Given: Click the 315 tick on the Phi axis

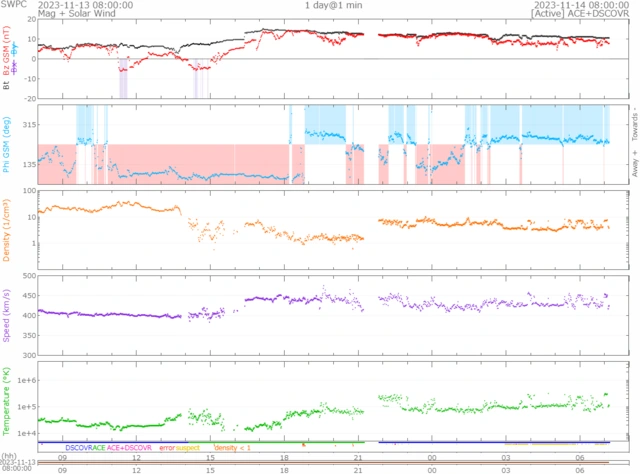Looking at the screenshot, I should 29,125.
